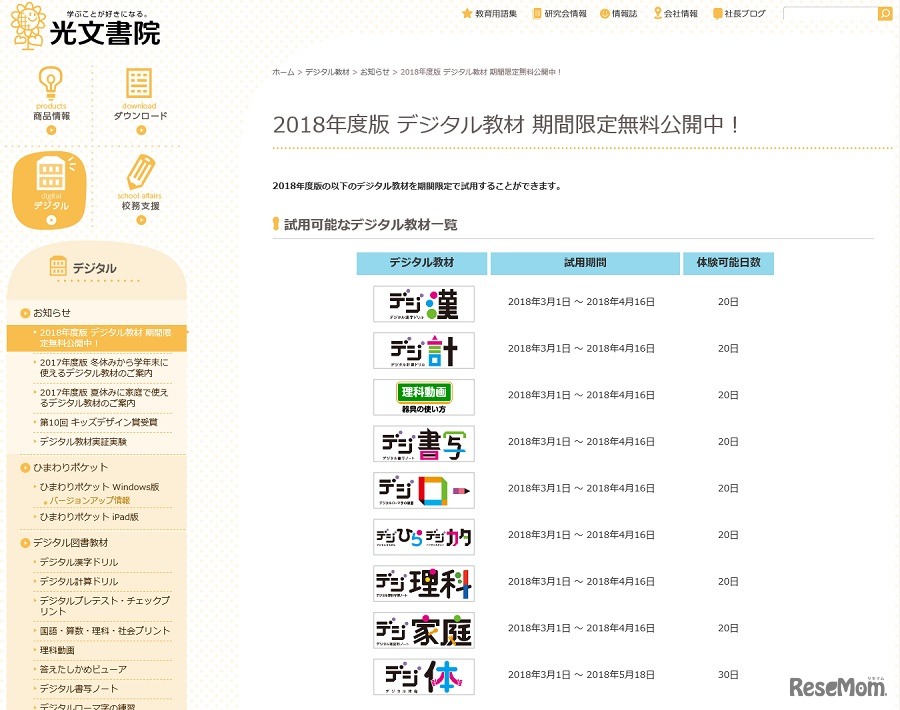Click the デジ体 product logo
900x710 pixels.
(x=423, y=675)
